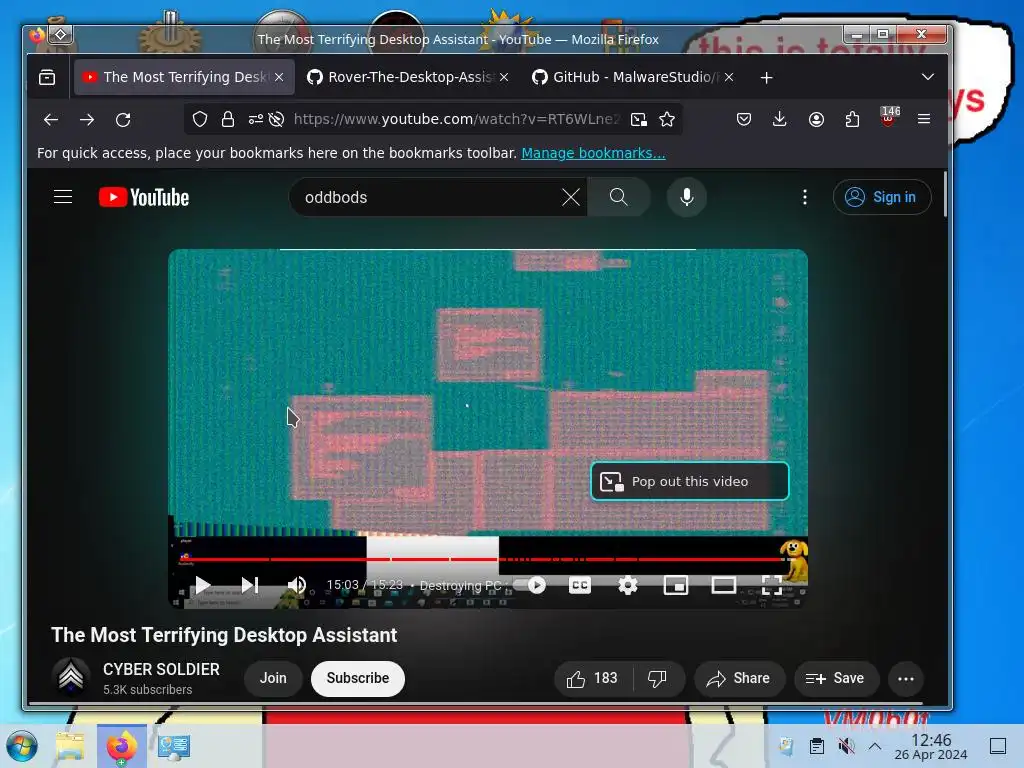The image size is (1024, 768).
Task: Open File Explorer from taskbar
Action: pos(70,746)
